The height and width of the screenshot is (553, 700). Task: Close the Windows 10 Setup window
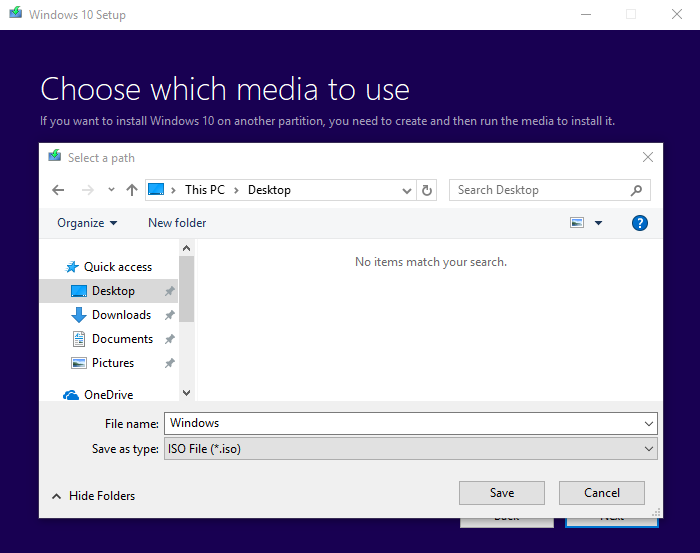[x=677, y=14]
